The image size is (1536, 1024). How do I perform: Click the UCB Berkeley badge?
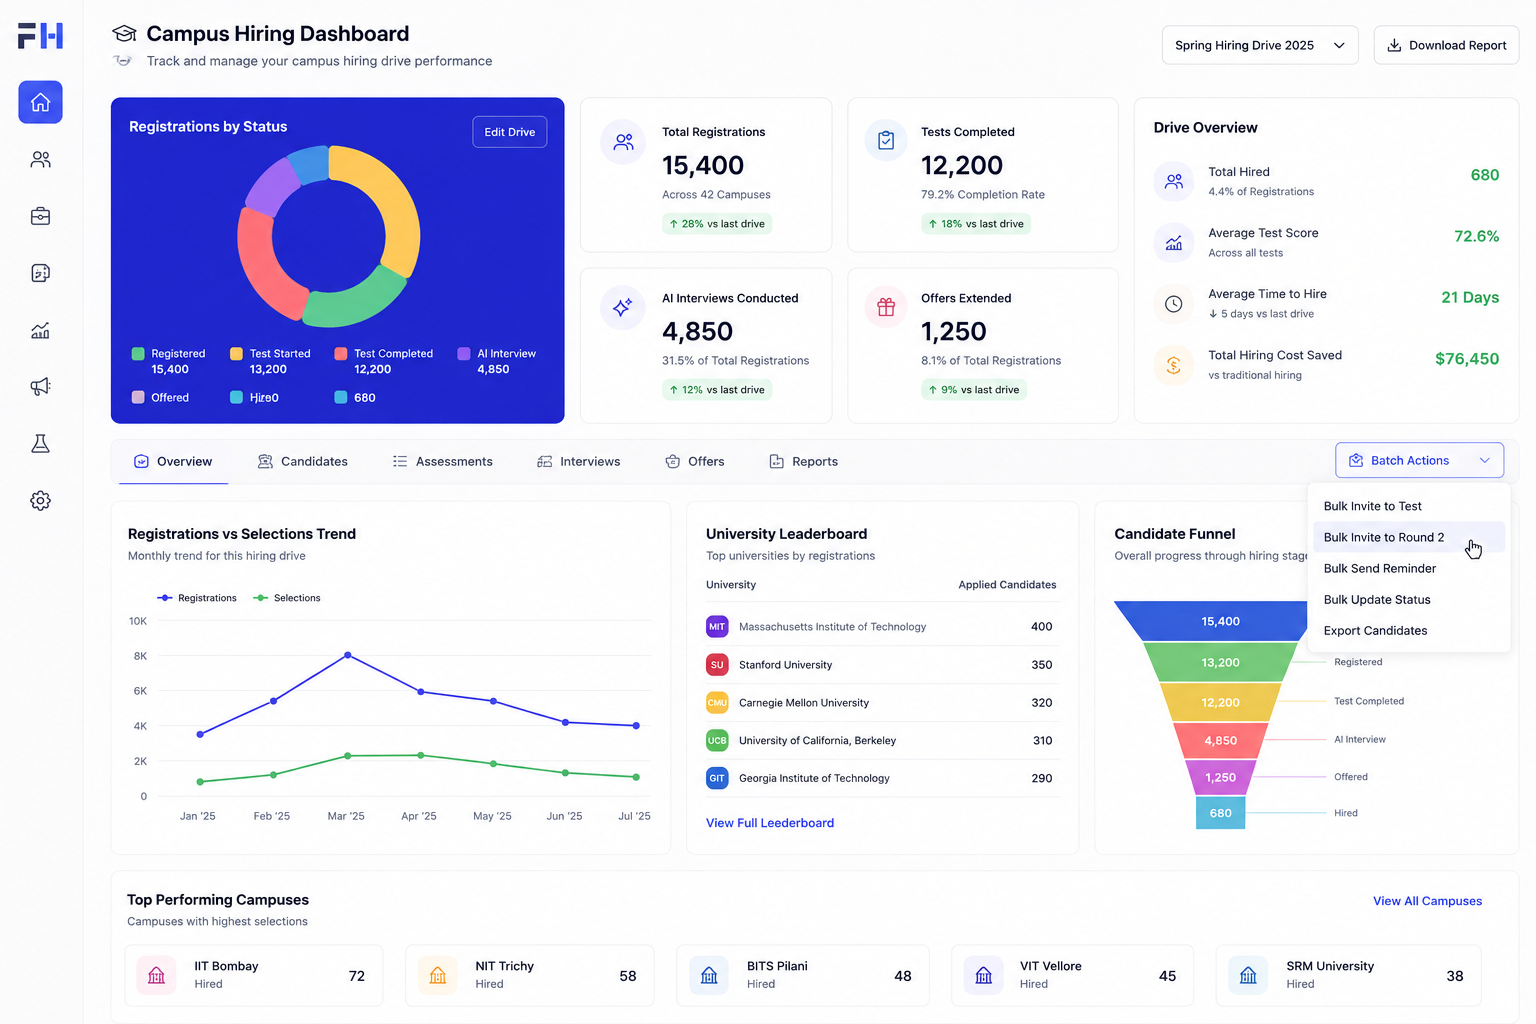point(717,741)
